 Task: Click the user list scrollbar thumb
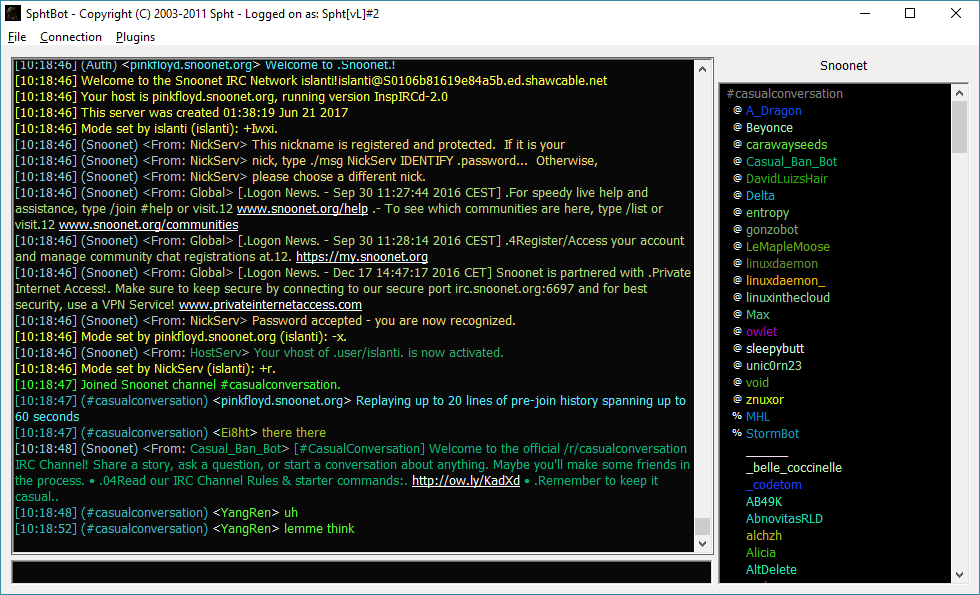[959, 127]
